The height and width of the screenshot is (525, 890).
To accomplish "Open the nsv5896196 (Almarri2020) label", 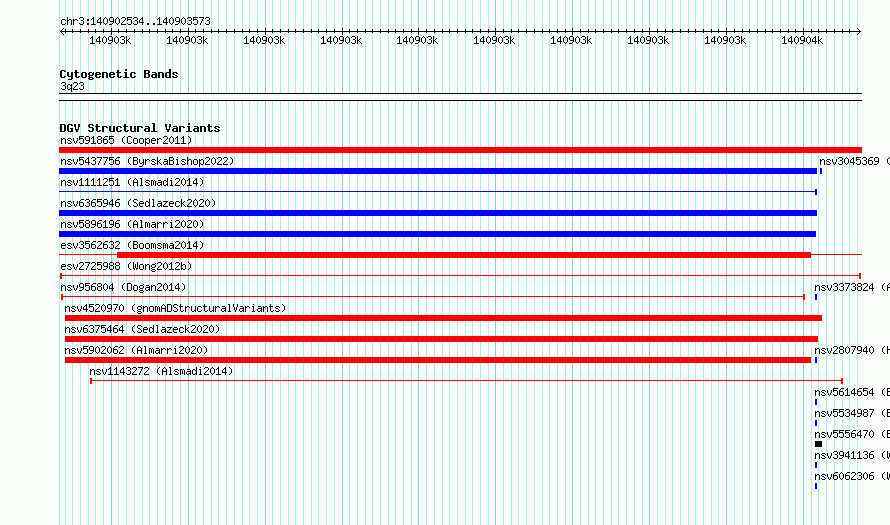I will pos(132,224).
